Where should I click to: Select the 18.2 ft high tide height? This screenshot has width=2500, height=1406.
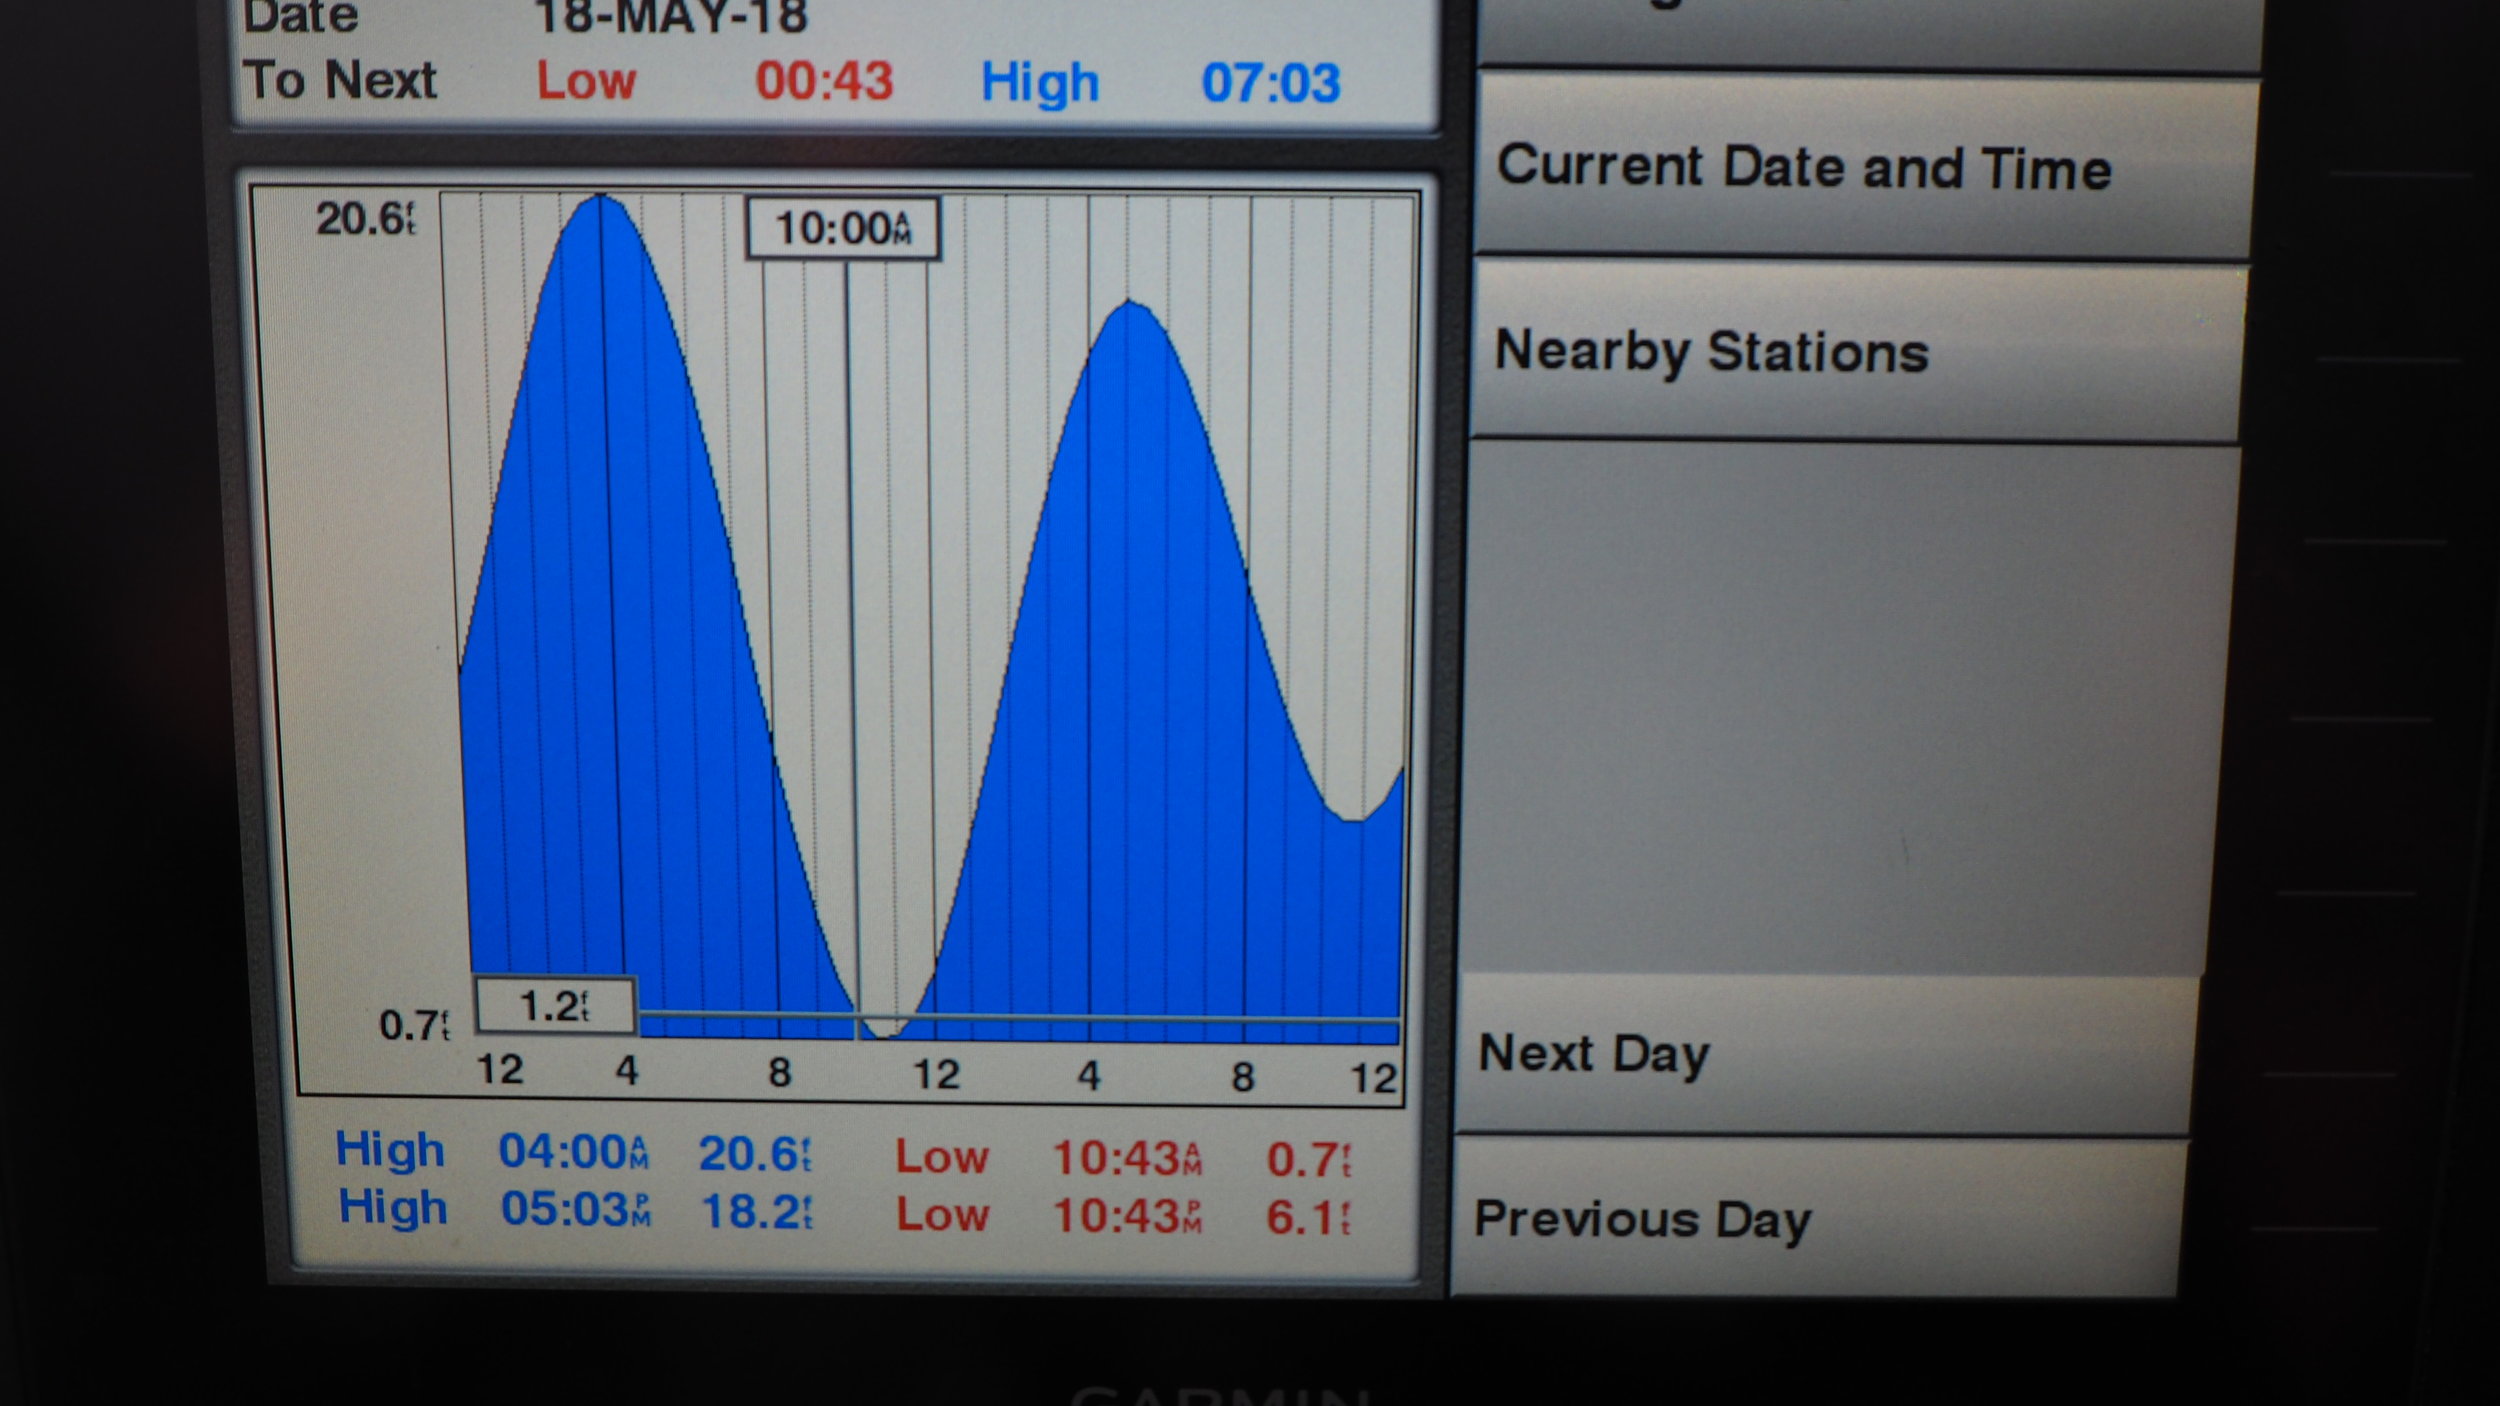tap(757, 1212)
